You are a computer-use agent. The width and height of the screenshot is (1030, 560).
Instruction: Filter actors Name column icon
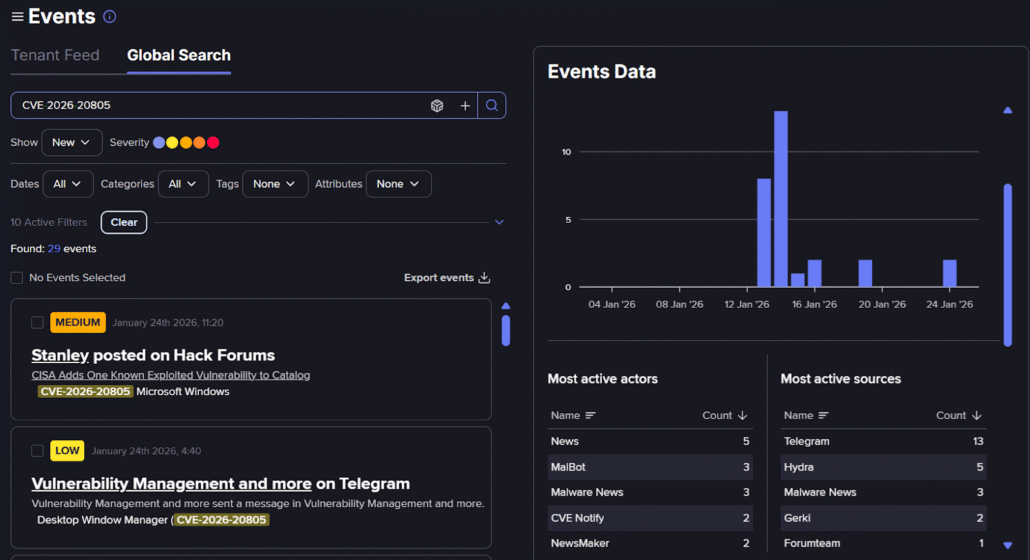590,415
